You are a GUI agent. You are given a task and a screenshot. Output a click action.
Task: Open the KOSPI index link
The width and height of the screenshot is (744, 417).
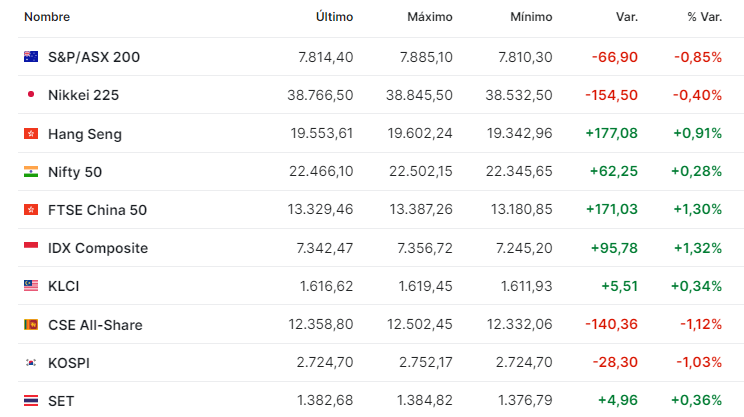(69, 363)
